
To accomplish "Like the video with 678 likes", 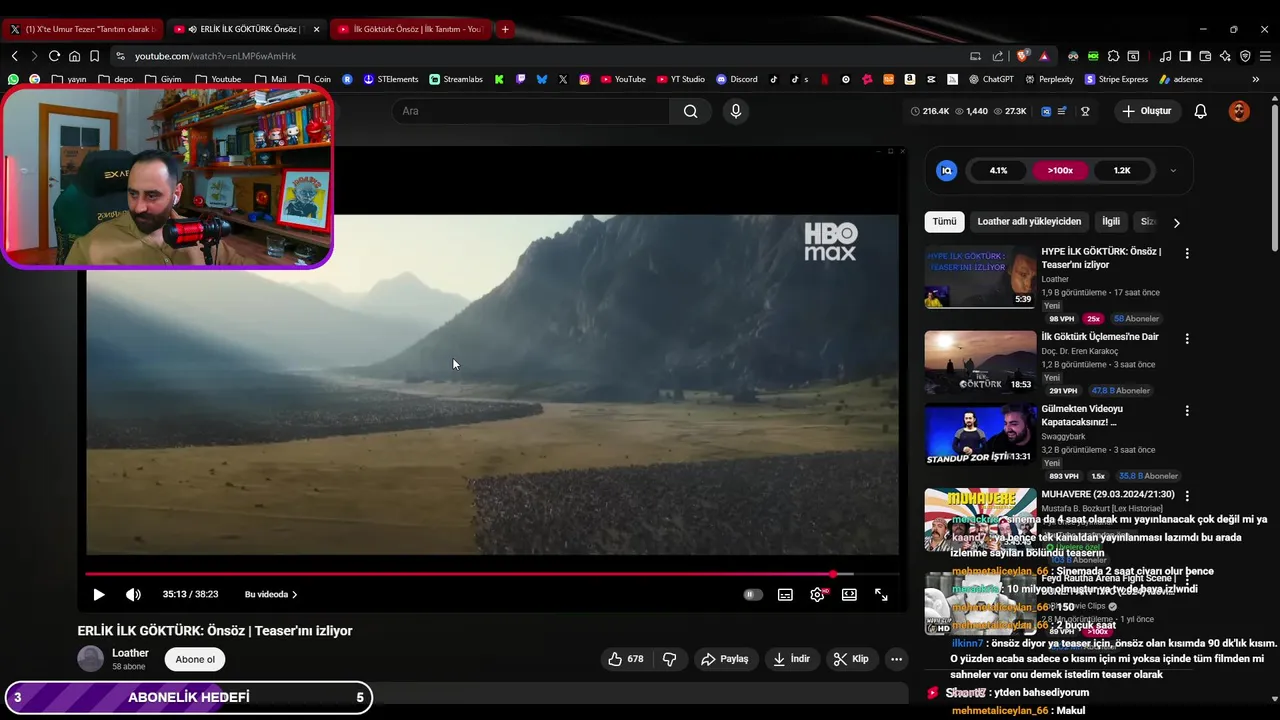I will 626,659.
